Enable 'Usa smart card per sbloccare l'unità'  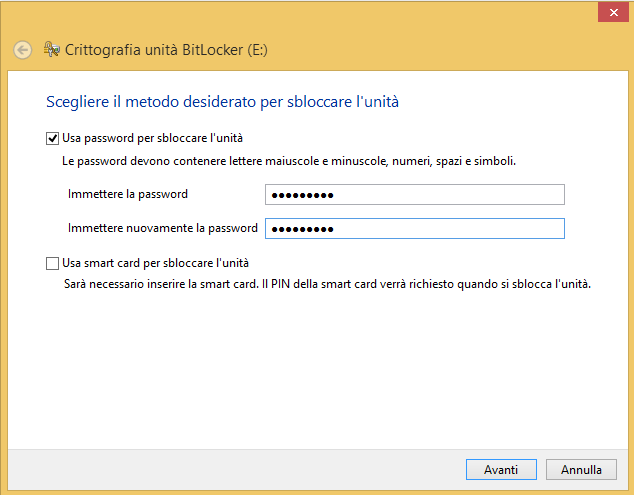click(52, 264)
